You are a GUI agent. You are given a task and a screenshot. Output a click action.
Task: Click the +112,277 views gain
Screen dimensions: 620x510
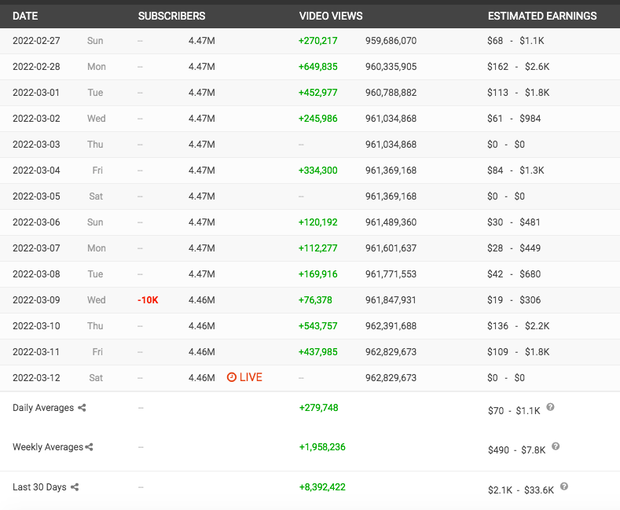(x=318, y=248)
